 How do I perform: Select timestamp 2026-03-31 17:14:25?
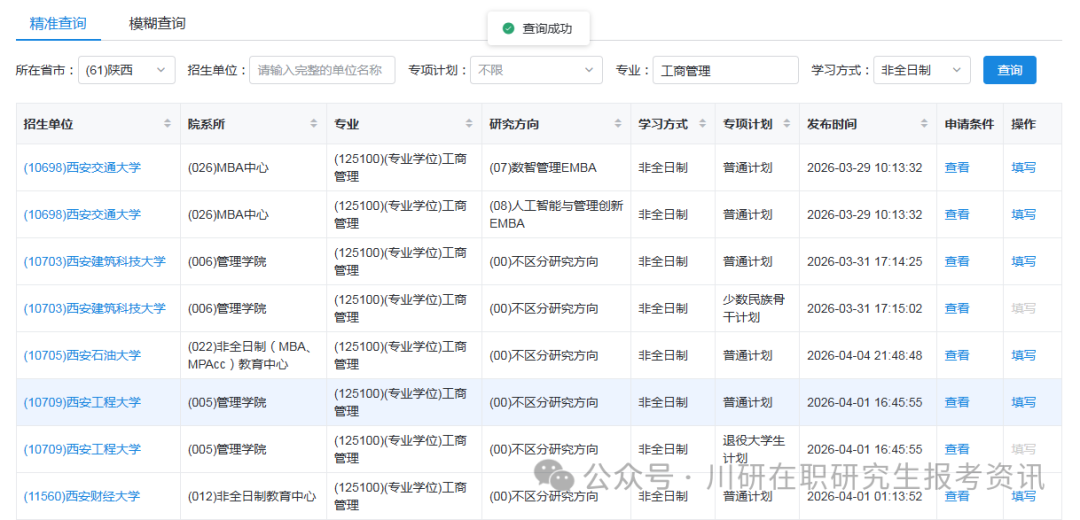point(864,262)
